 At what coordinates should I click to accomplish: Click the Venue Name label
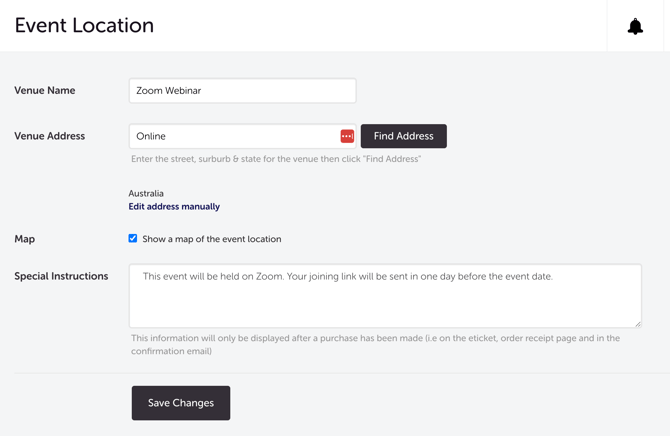tap(45, 91)
